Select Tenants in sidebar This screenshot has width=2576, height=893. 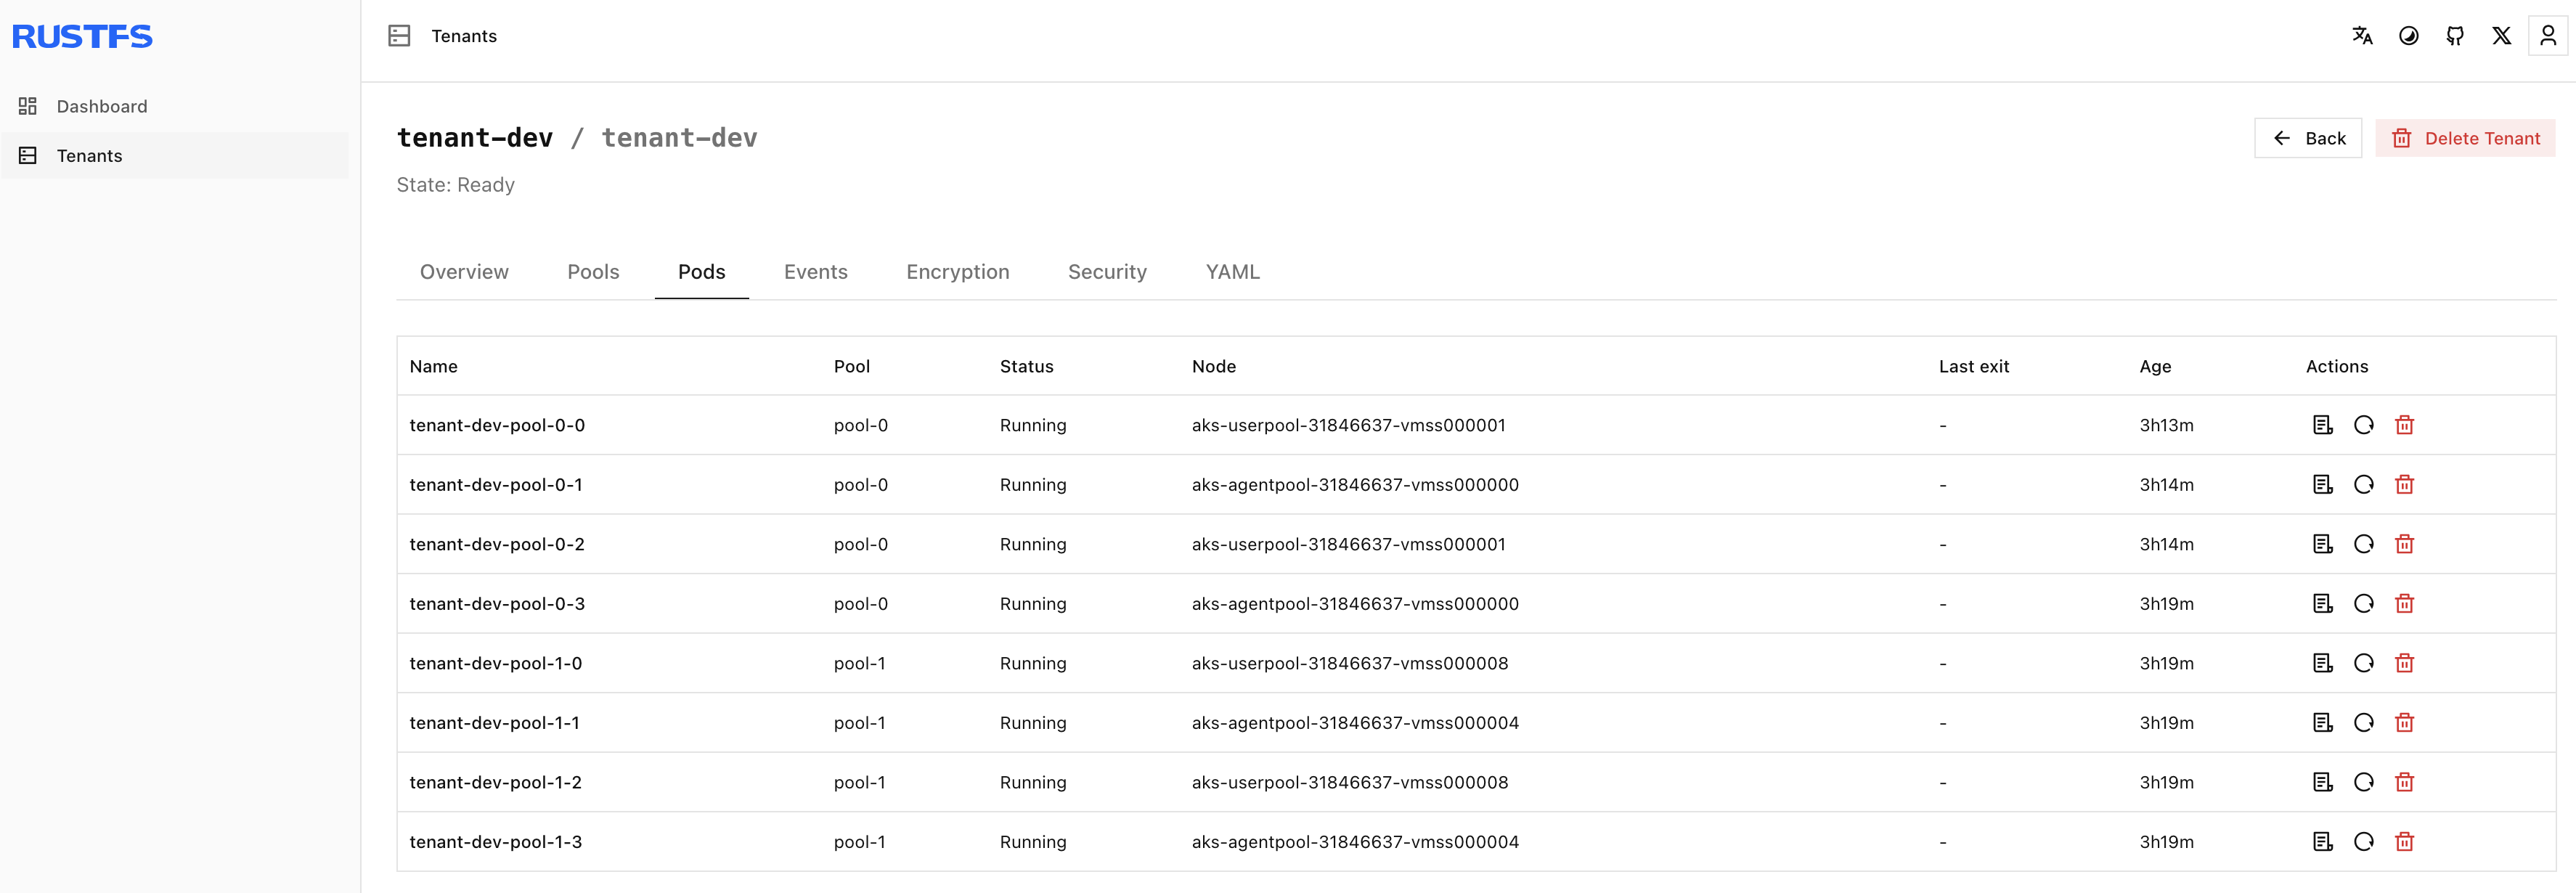click(175, 156)
